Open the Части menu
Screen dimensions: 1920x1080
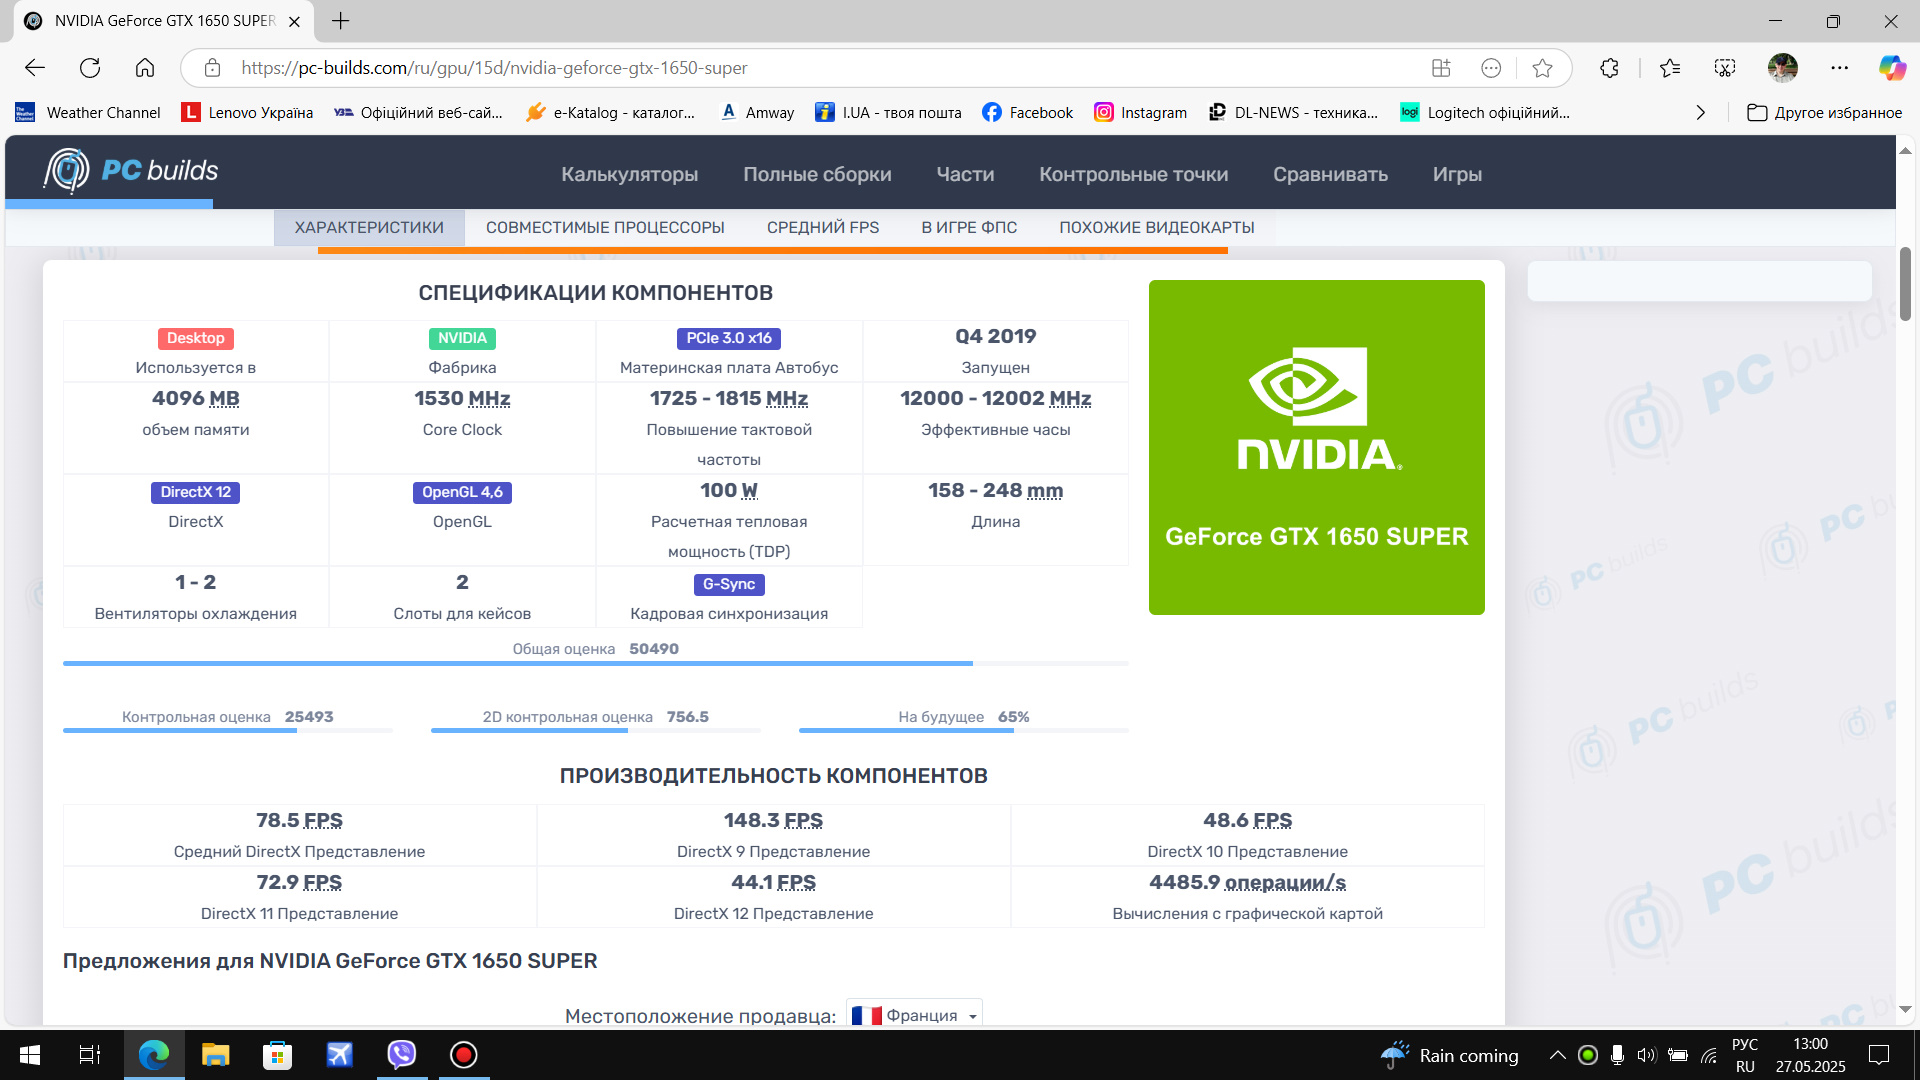click(x=965, y=174)
